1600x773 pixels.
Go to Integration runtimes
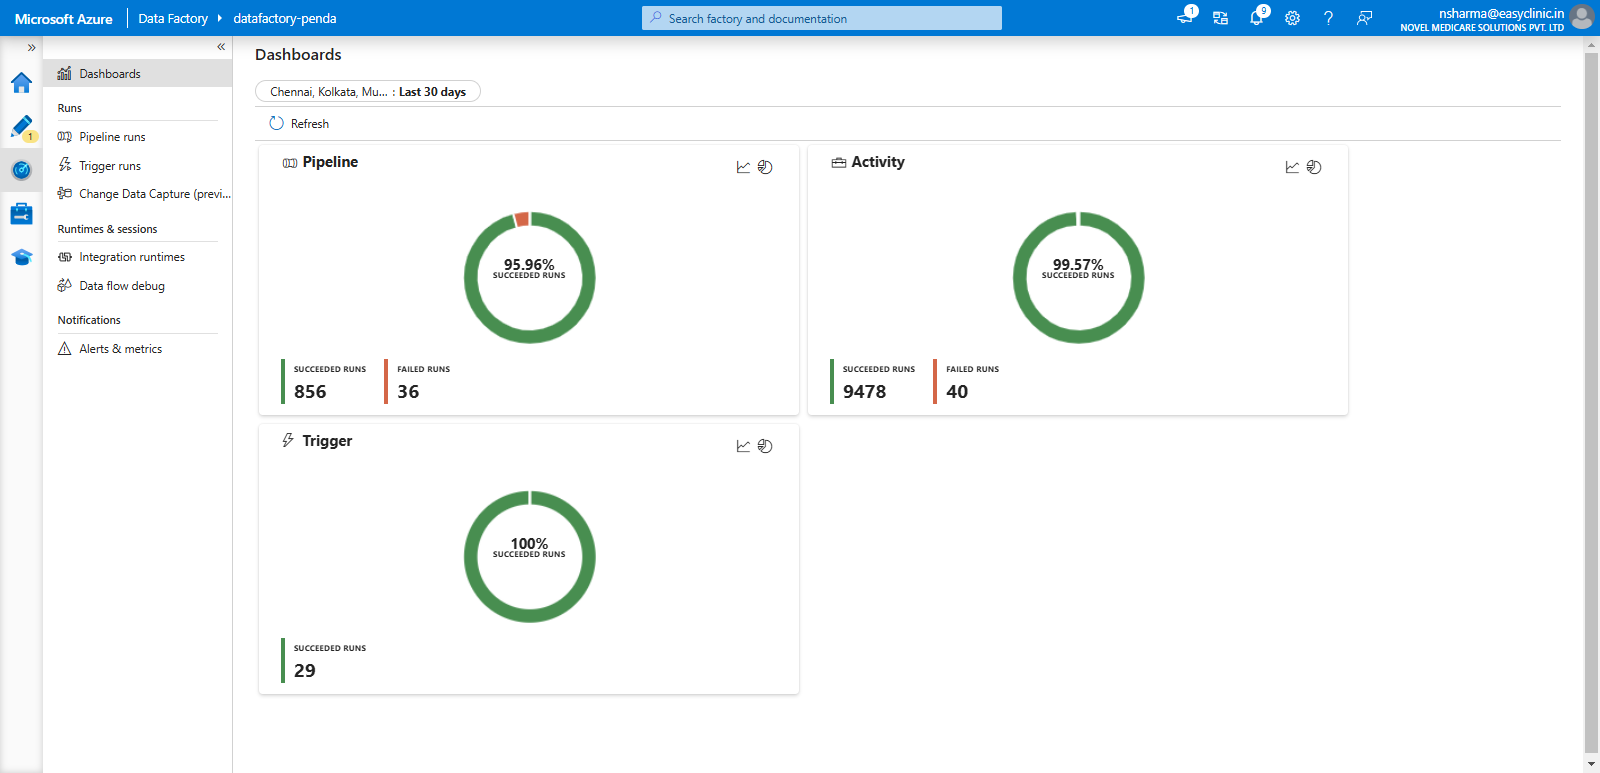pos(131,257)
